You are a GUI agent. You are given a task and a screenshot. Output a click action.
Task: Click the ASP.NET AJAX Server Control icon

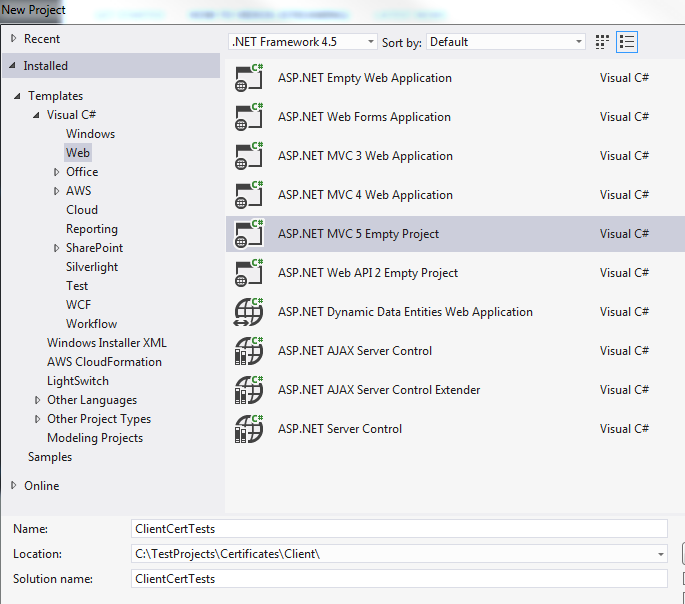(249, 351)
